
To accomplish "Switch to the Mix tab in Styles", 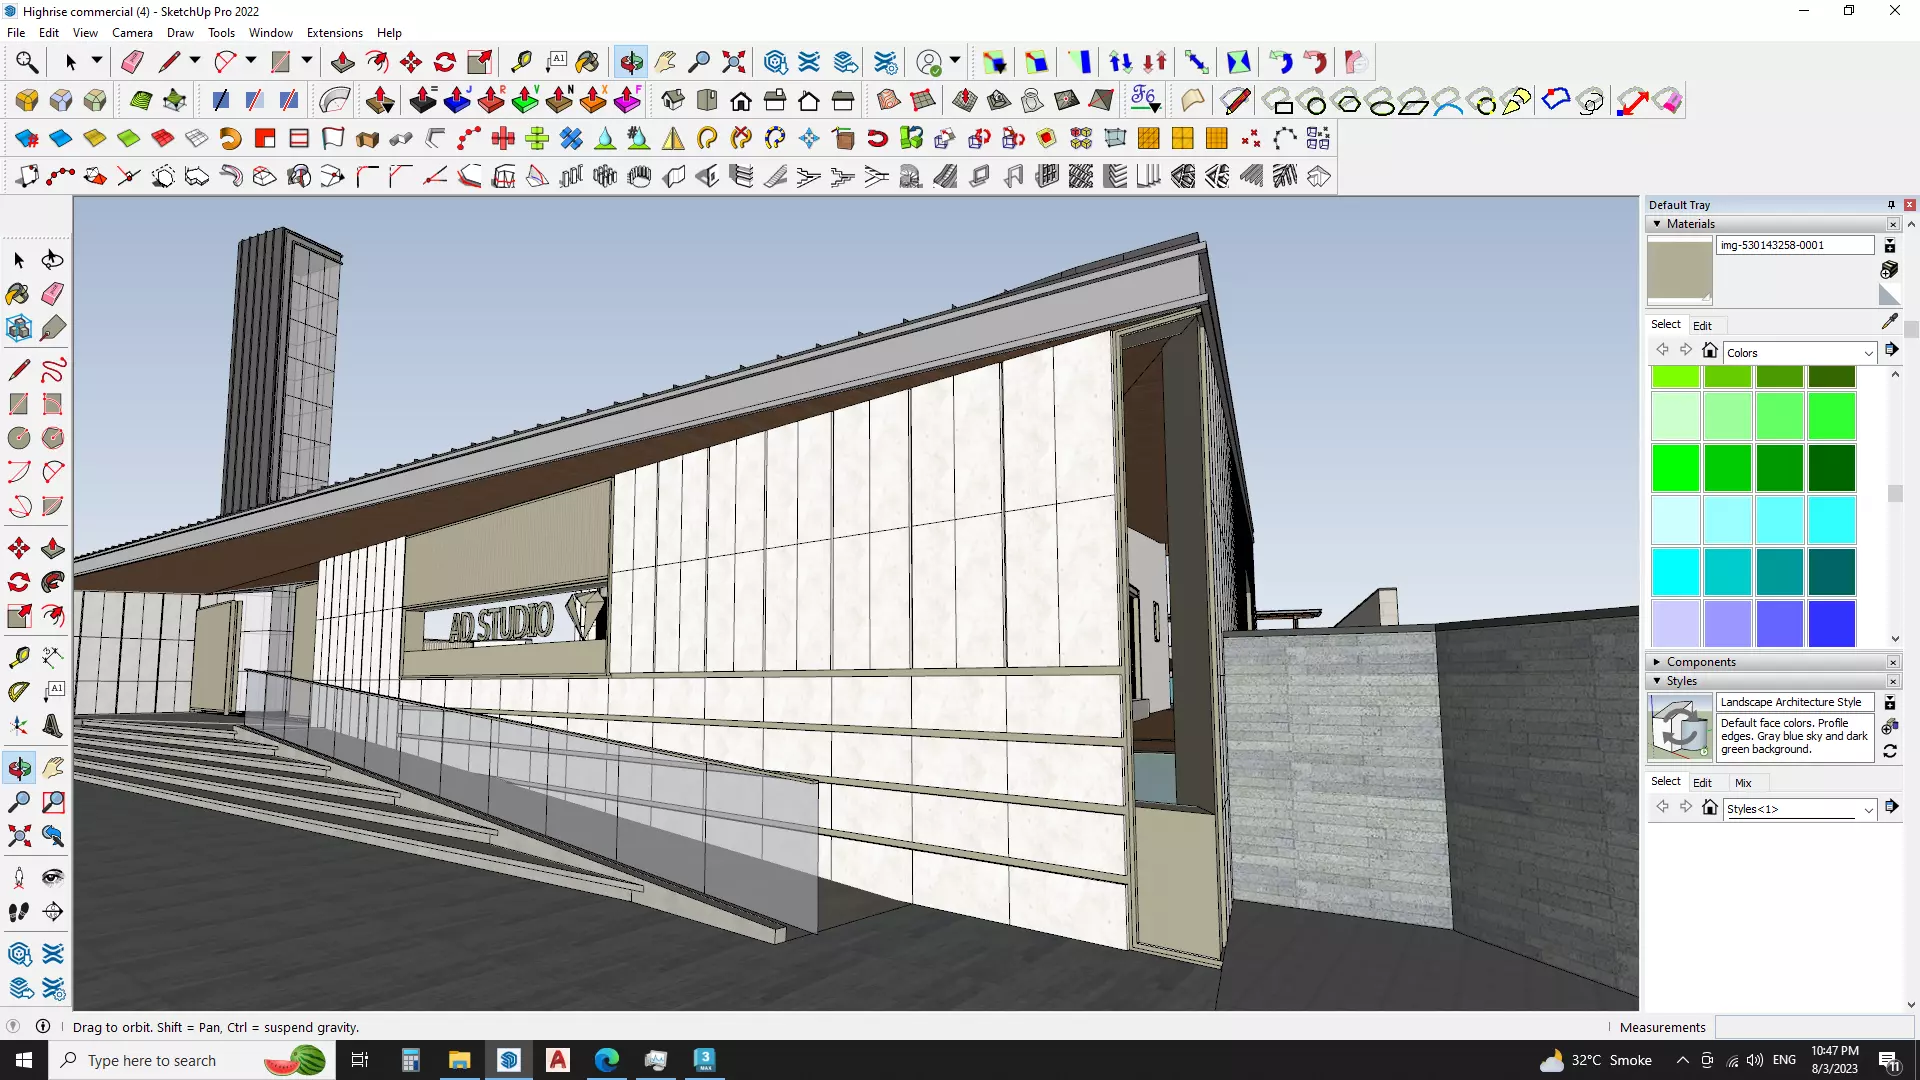I will click(x=1743, y=783).
